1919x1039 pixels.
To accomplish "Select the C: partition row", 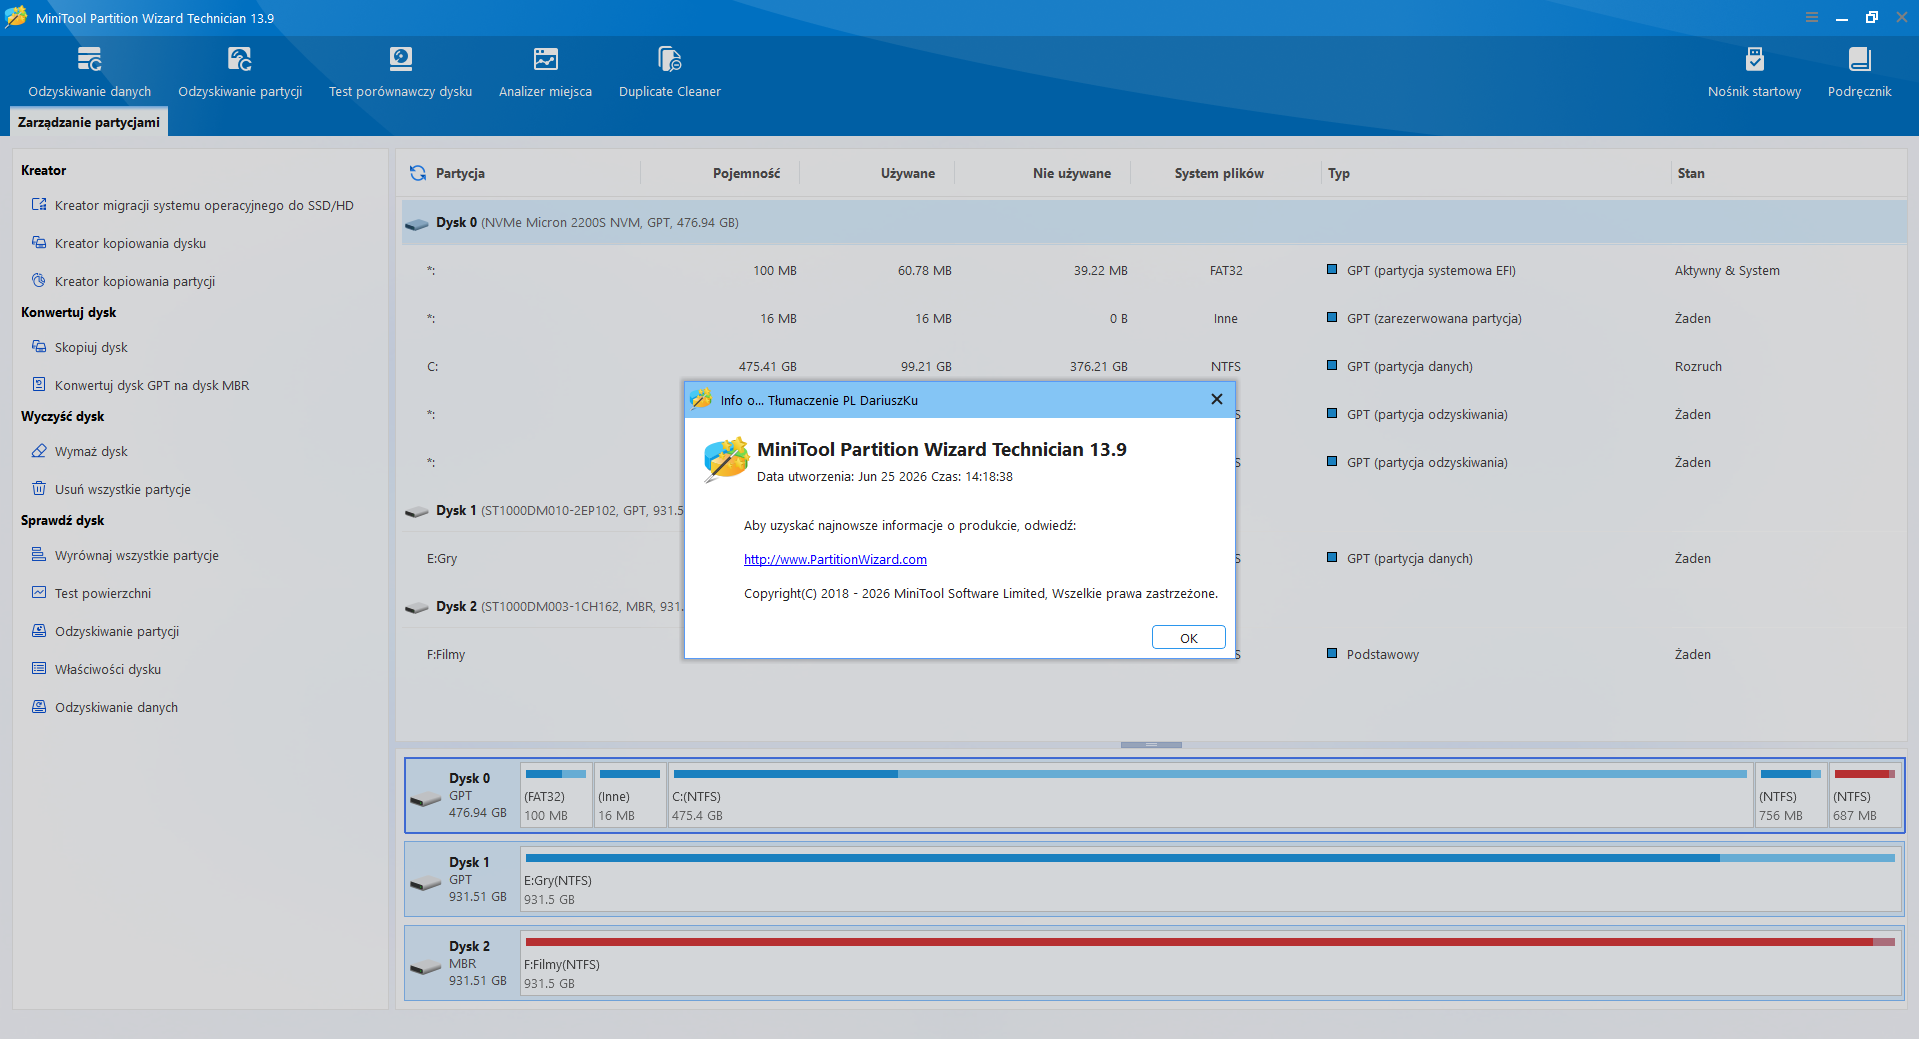I will pyautogui.click(x=1154, y=366).
